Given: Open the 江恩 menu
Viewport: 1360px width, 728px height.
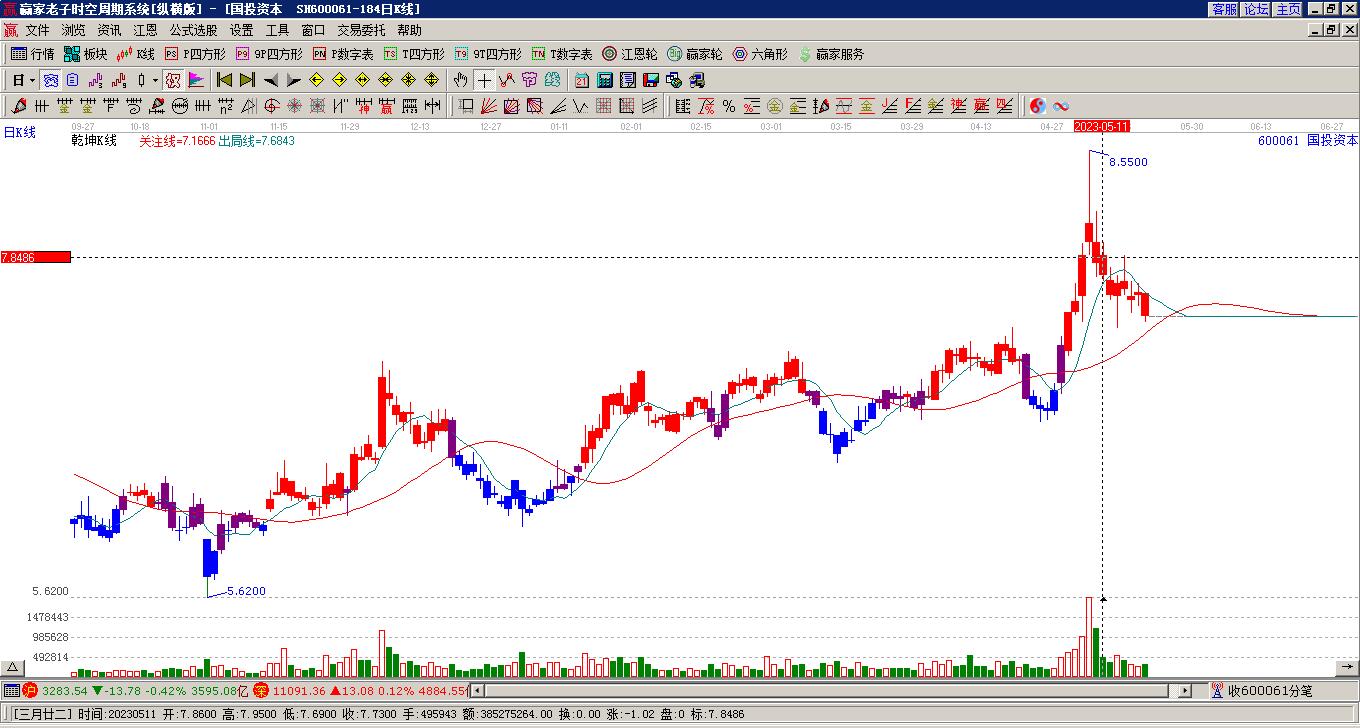Looking at the screenshot, I should 145,31.
